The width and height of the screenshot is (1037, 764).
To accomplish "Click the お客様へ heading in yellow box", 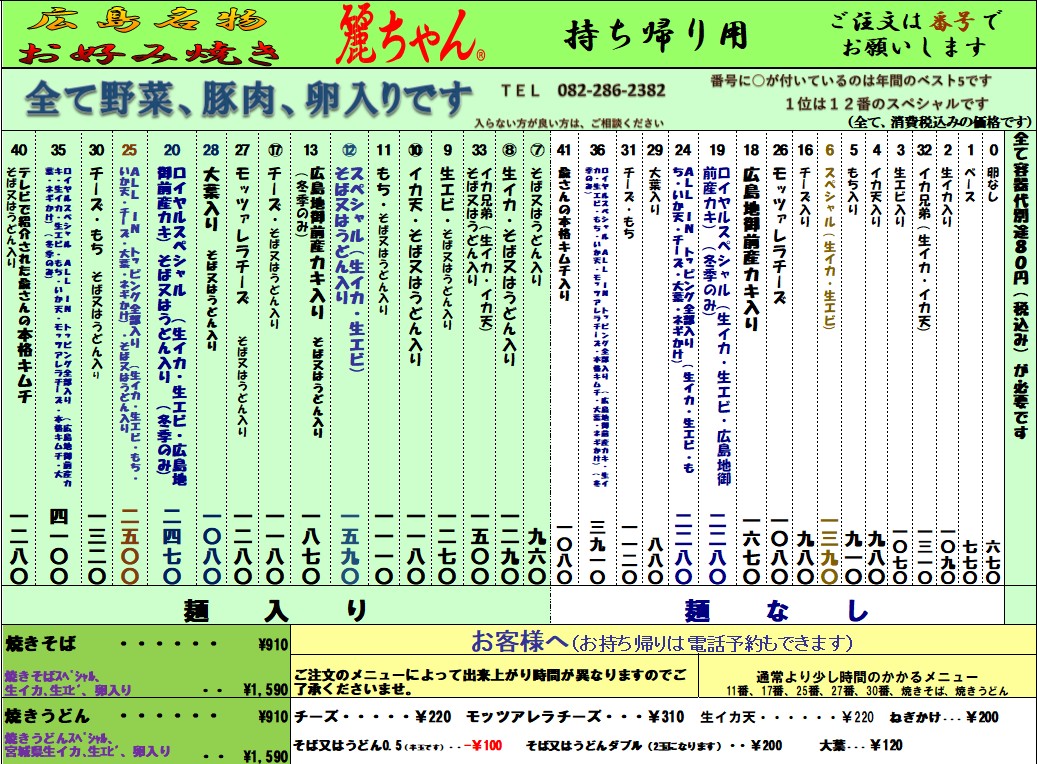I will coord(661,641).
